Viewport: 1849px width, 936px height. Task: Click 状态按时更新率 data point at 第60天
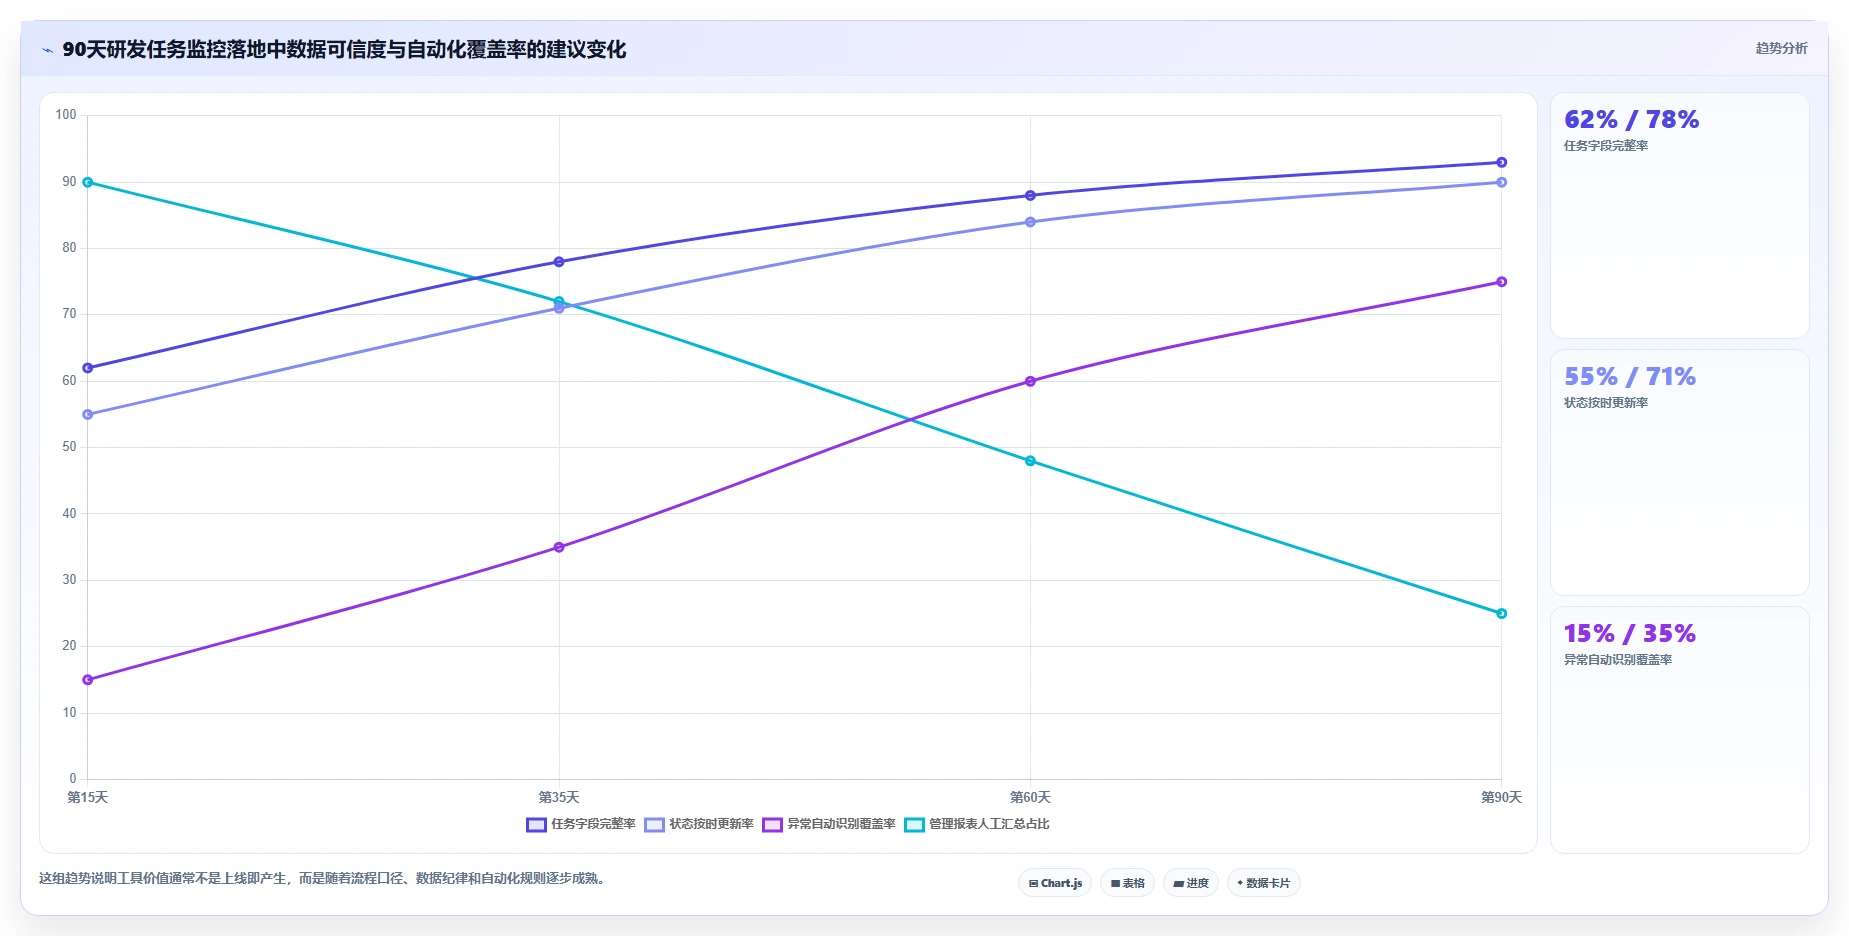coord(1030,222)
